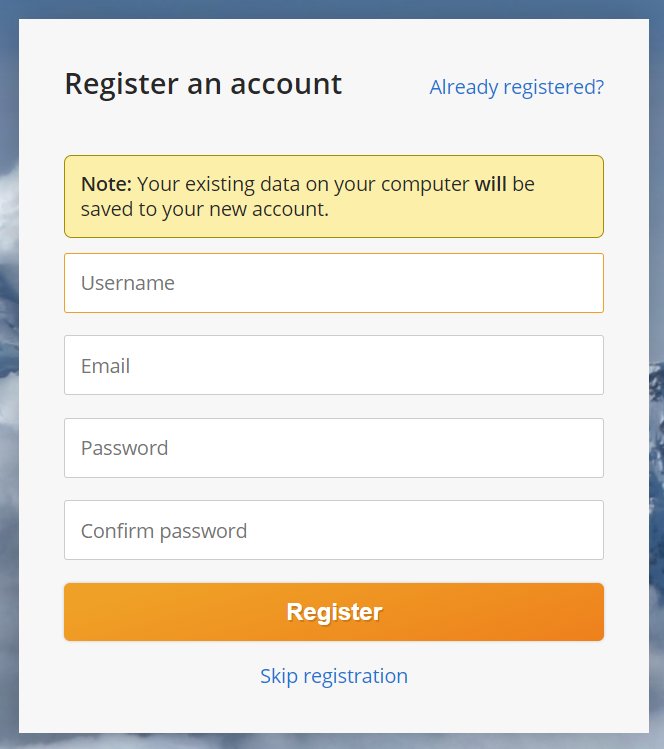
Task: Click into the Confirm password field
Action: 333,530
